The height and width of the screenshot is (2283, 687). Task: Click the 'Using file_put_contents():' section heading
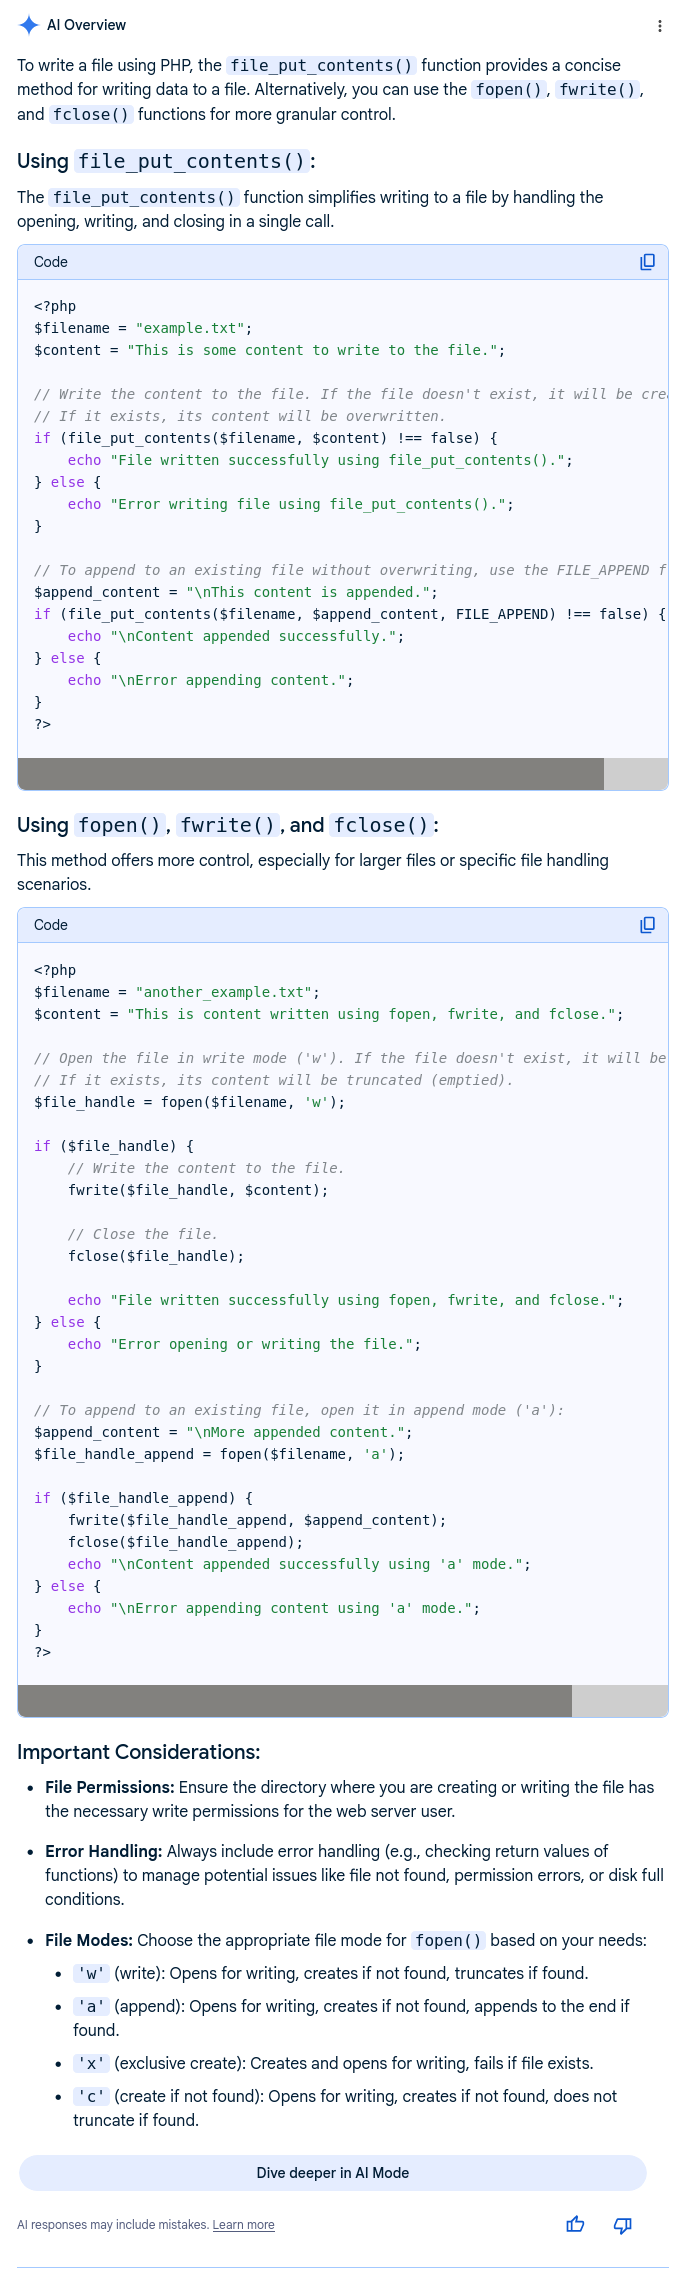(x=166, y=161)
